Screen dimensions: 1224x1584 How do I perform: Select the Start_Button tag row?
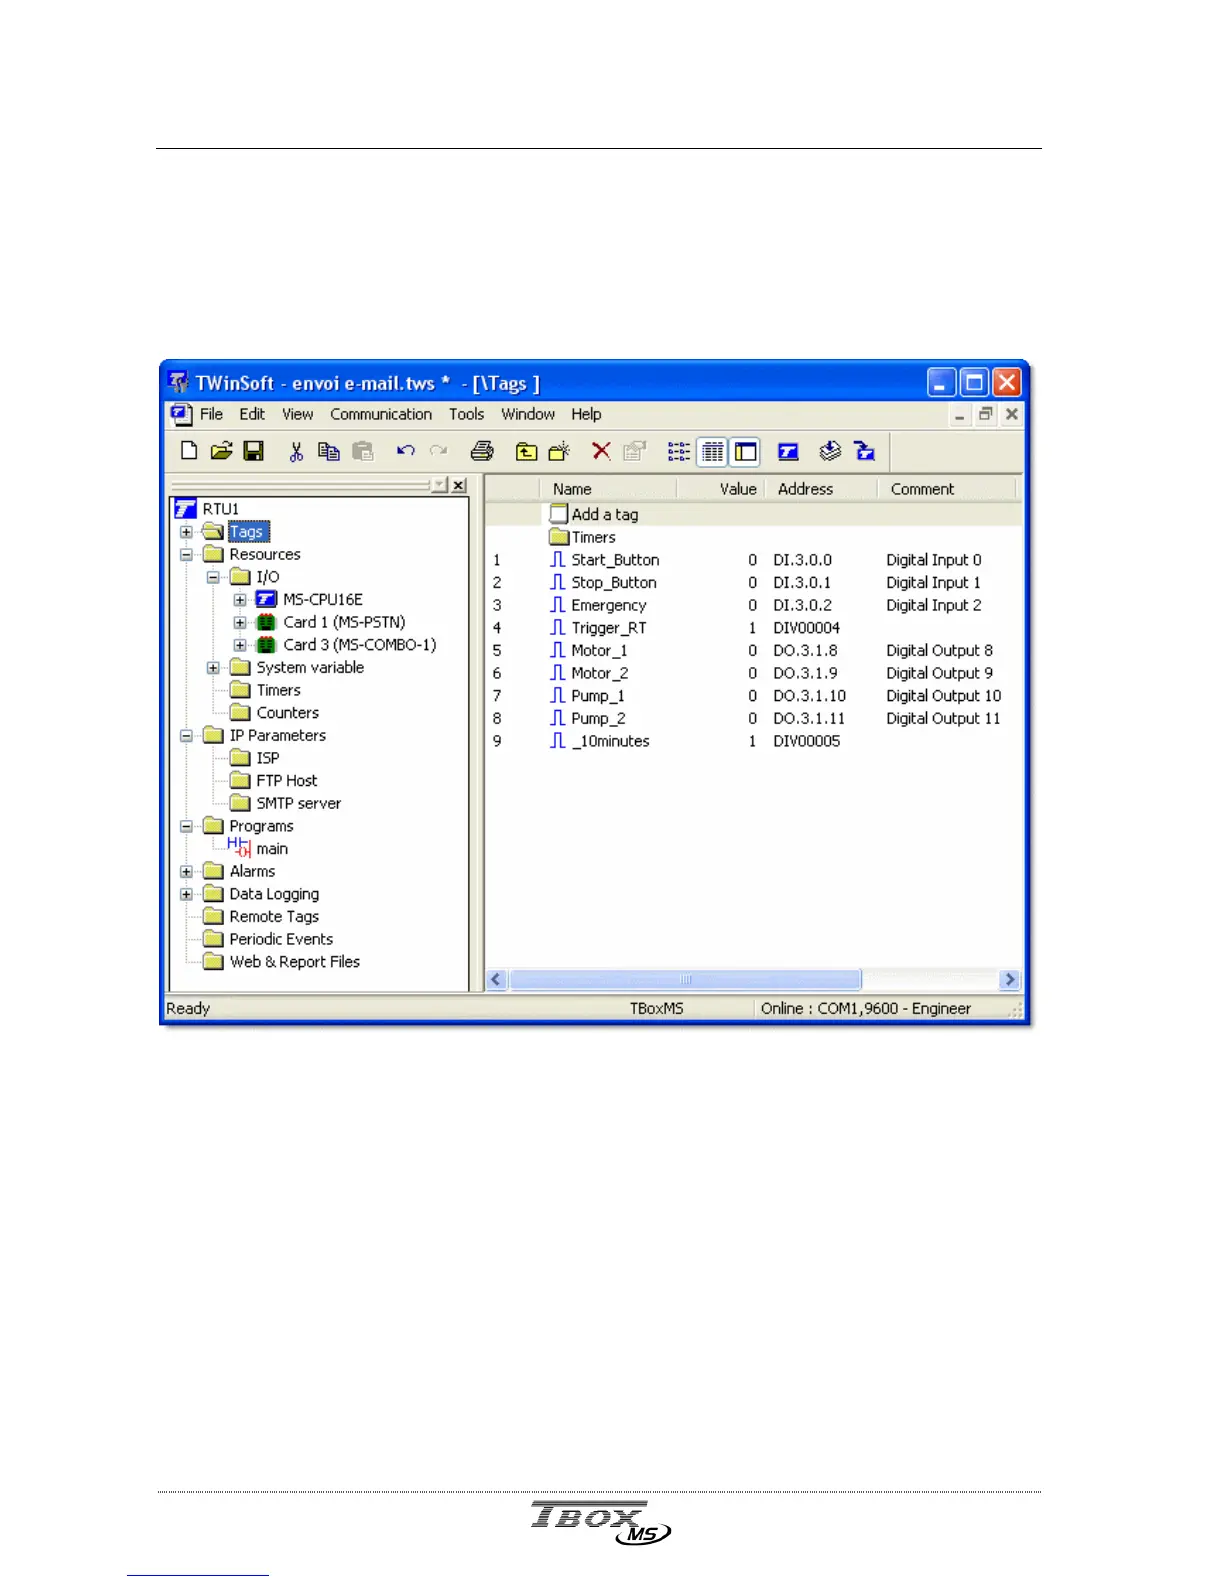(x=753, y=560)
